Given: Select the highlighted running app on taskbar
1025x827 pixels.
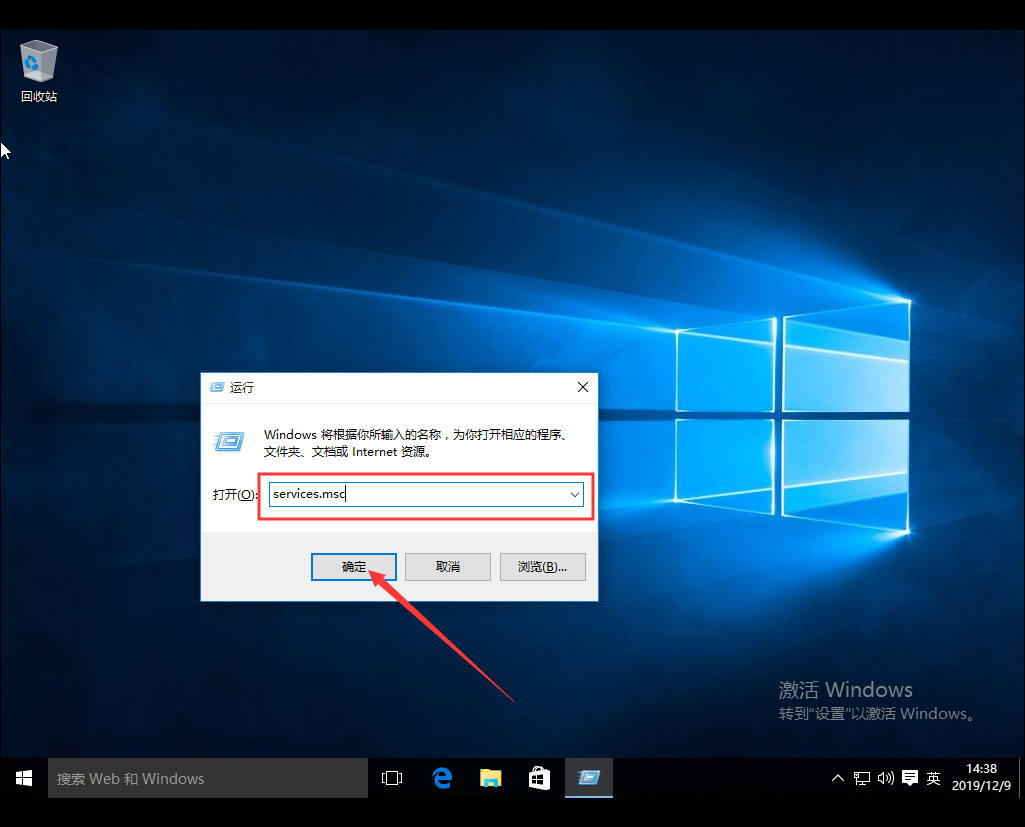Looking at the screenshot, I should click(588, 777).
